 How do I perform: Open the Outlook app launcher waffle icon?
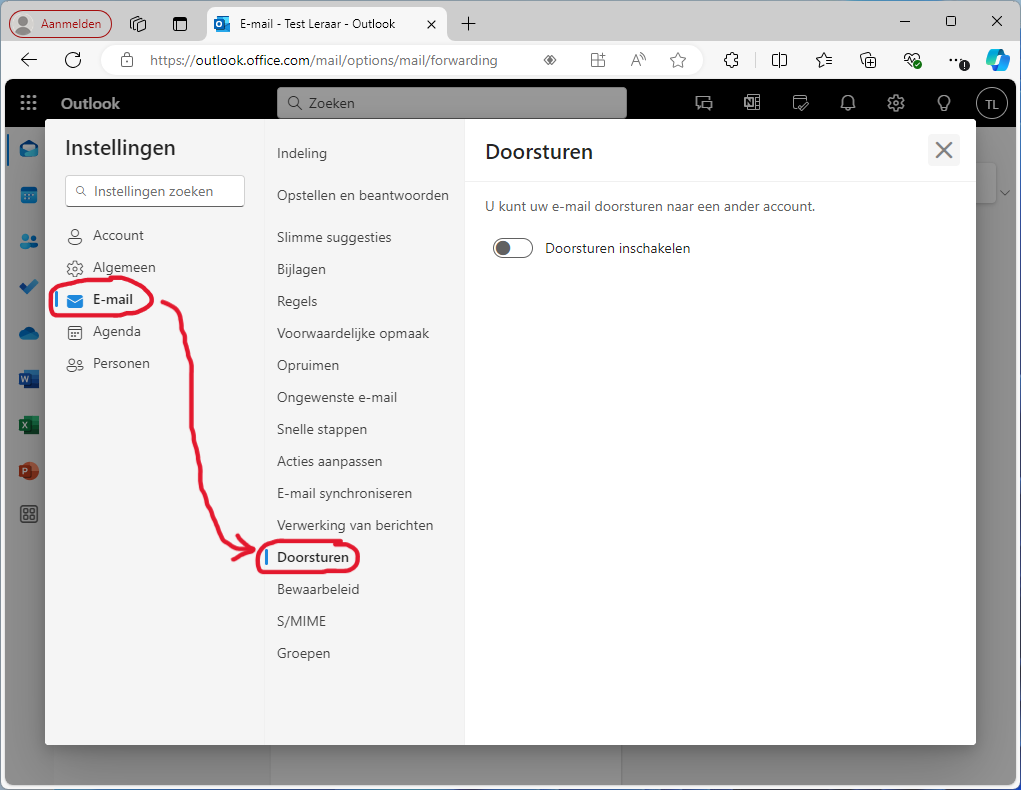(28, 103)
